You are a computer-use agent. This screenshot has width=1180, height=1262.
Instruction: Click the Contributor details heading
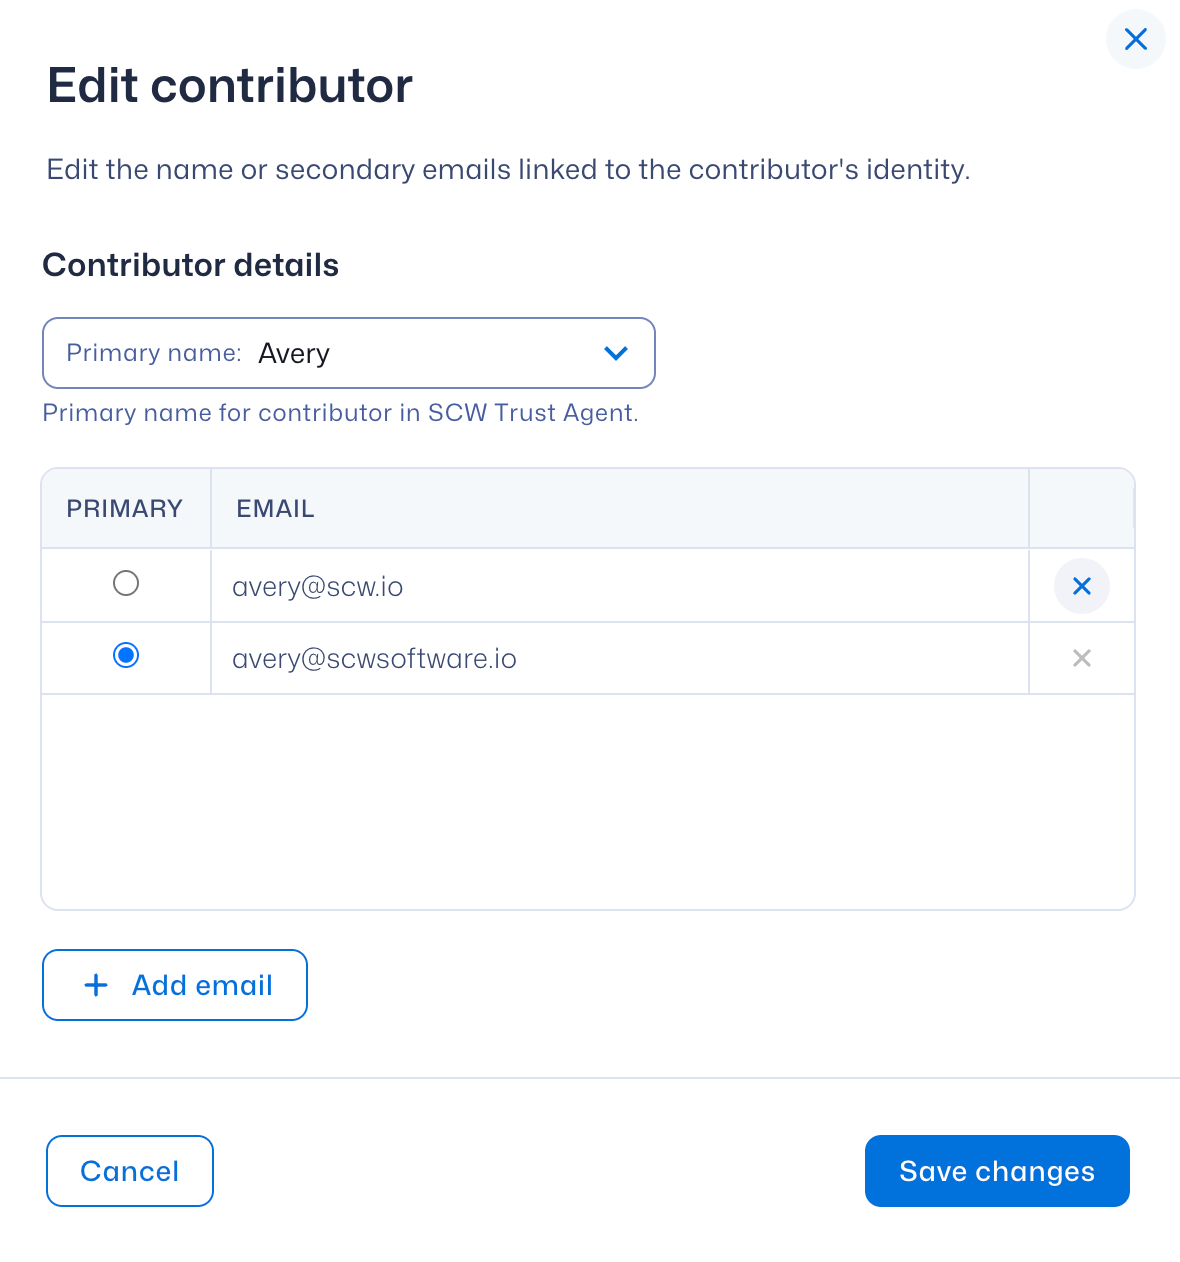pos(191,265)
